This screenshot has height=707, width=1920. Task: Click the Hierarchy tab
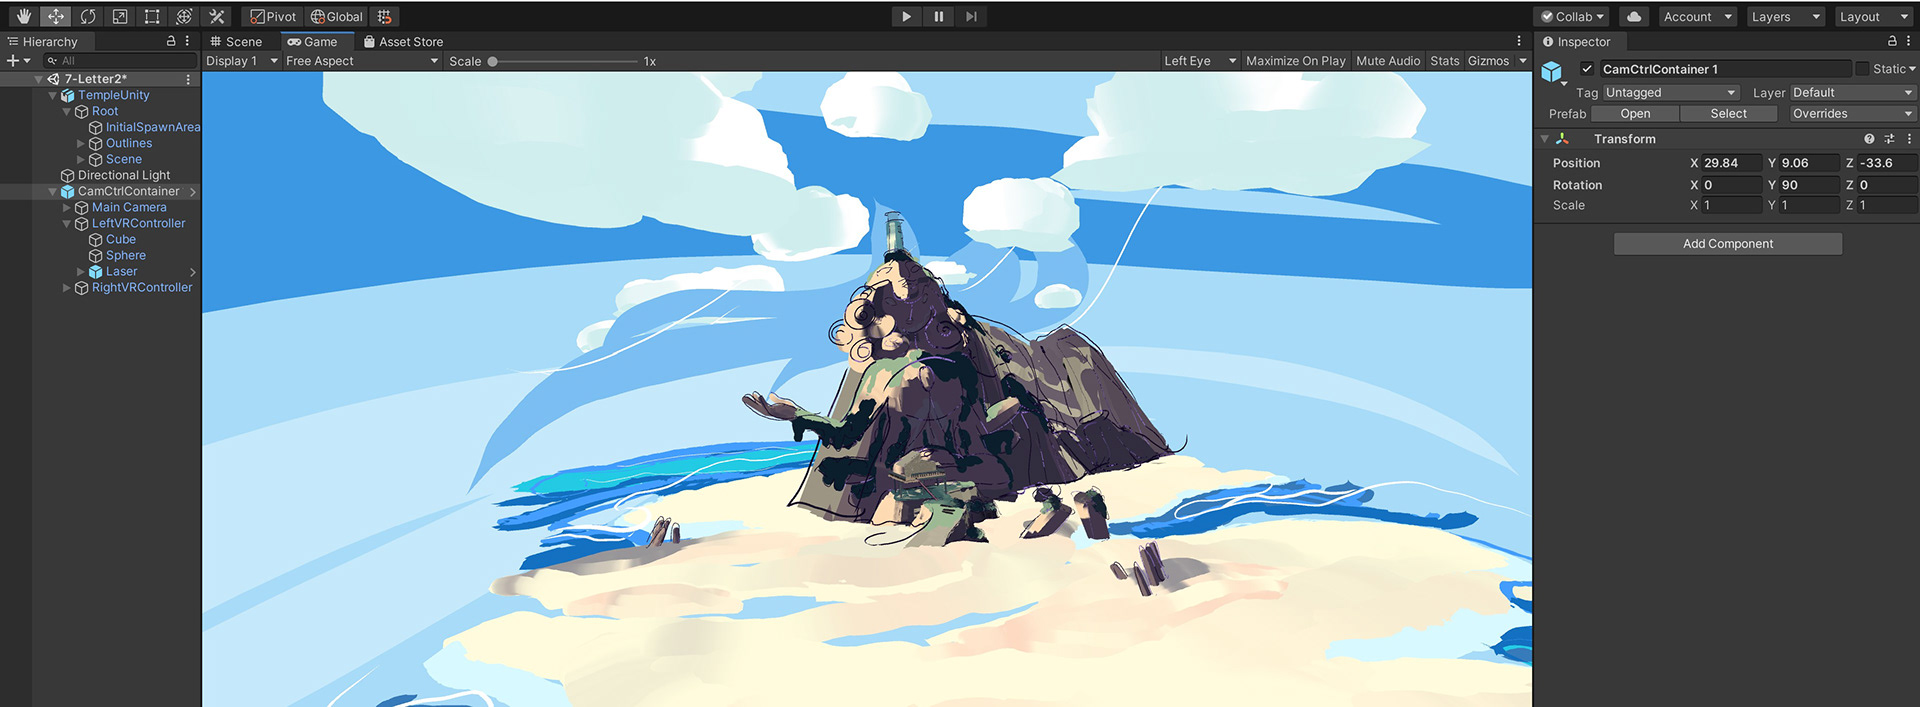pos(42,41)
